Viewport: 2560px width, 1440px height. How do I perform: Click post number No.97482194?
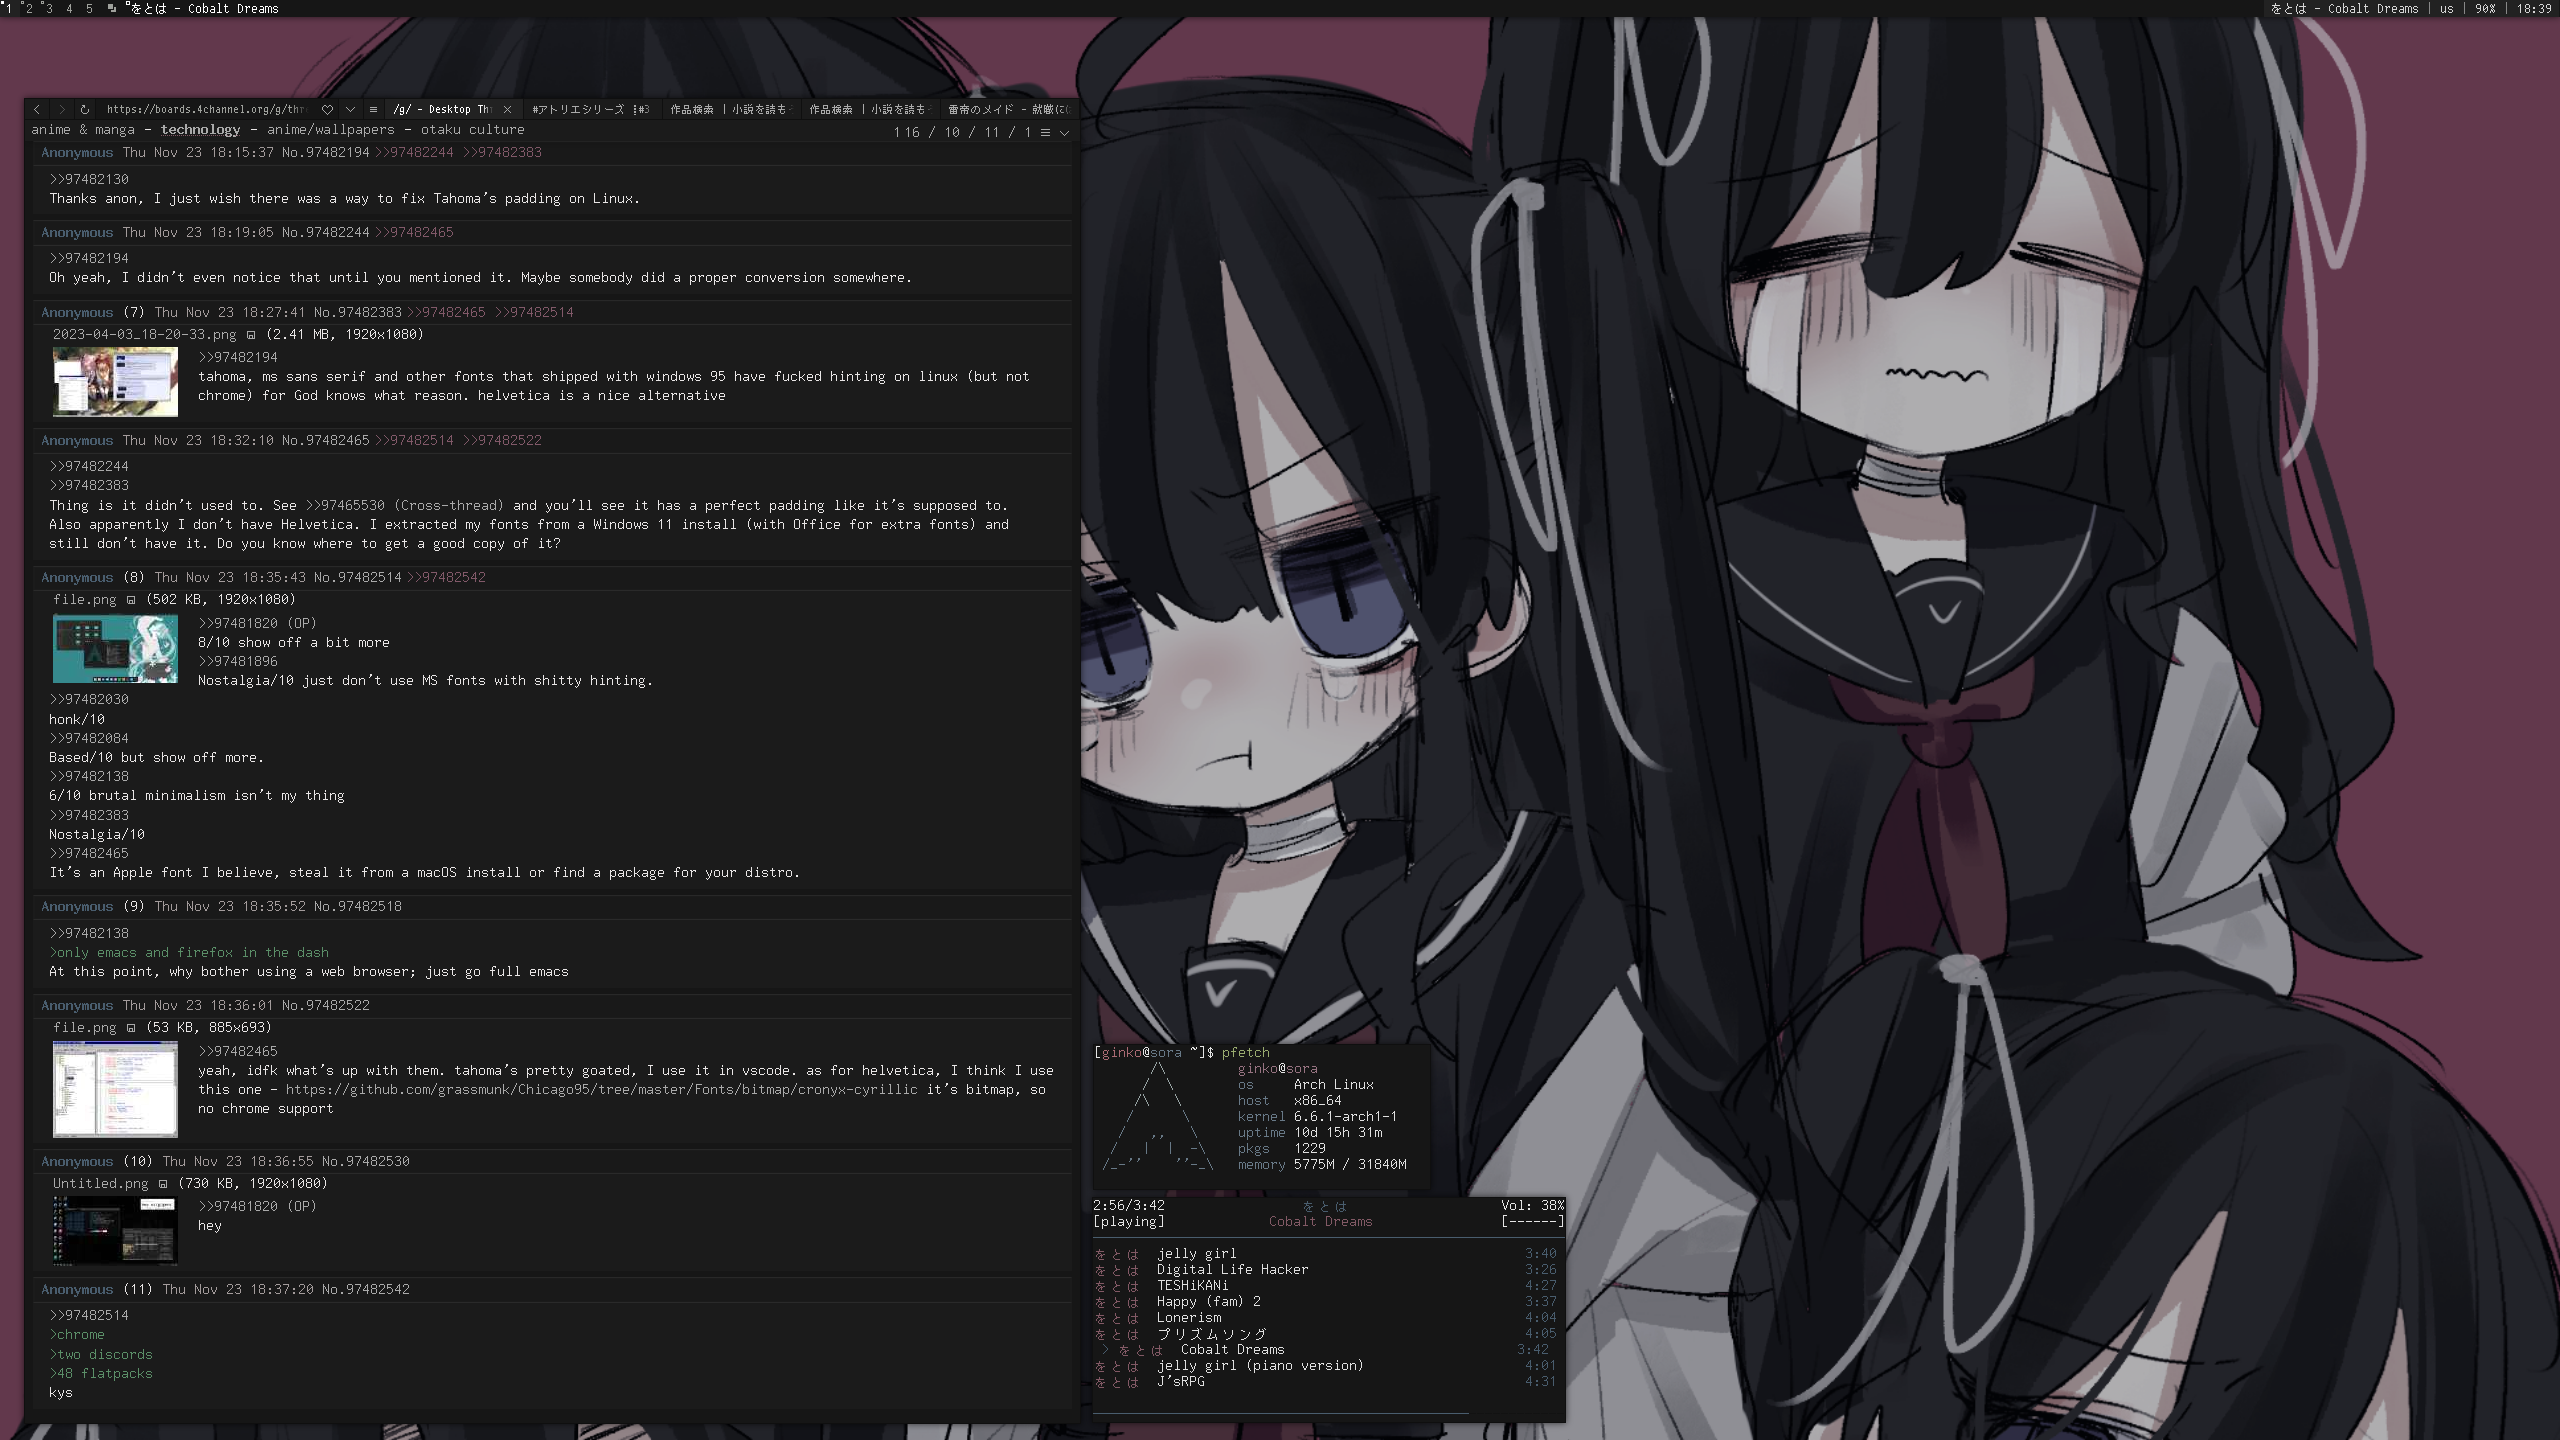[325, 153]
